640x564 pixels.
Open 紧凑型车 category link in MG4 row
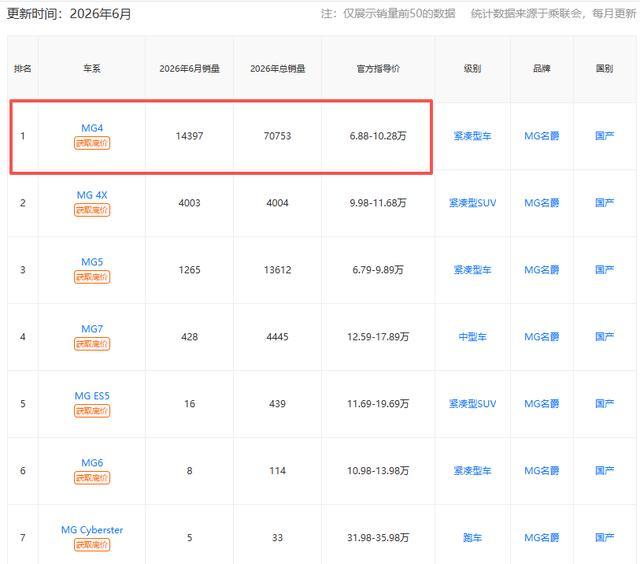pos(472,136)
